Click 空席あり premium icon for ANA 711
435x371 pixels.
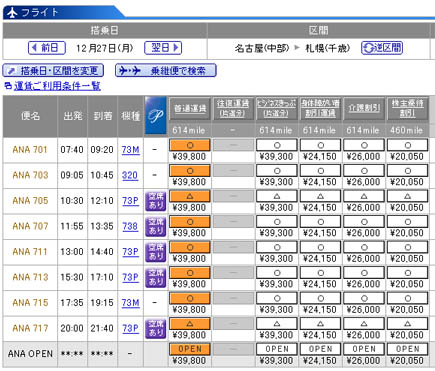click(x=156, y=252)
